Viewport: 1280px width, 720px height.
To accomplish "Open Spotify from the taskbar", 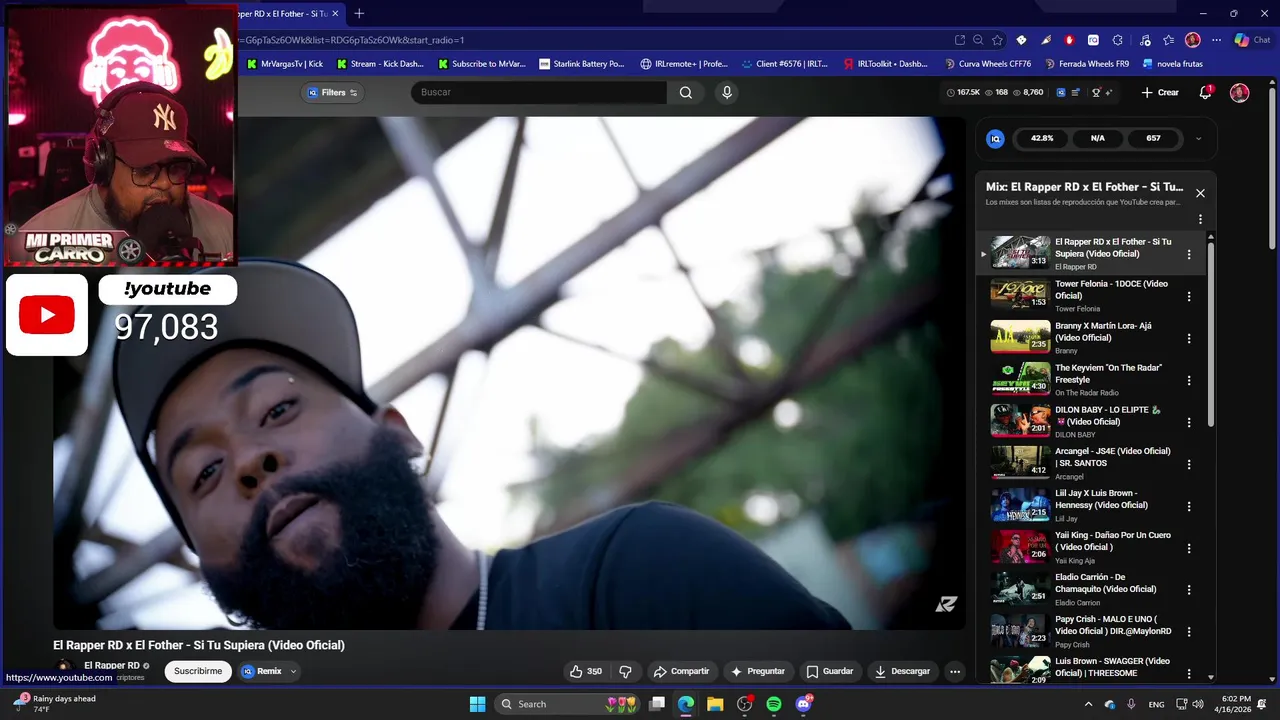I will click(774, 704).
